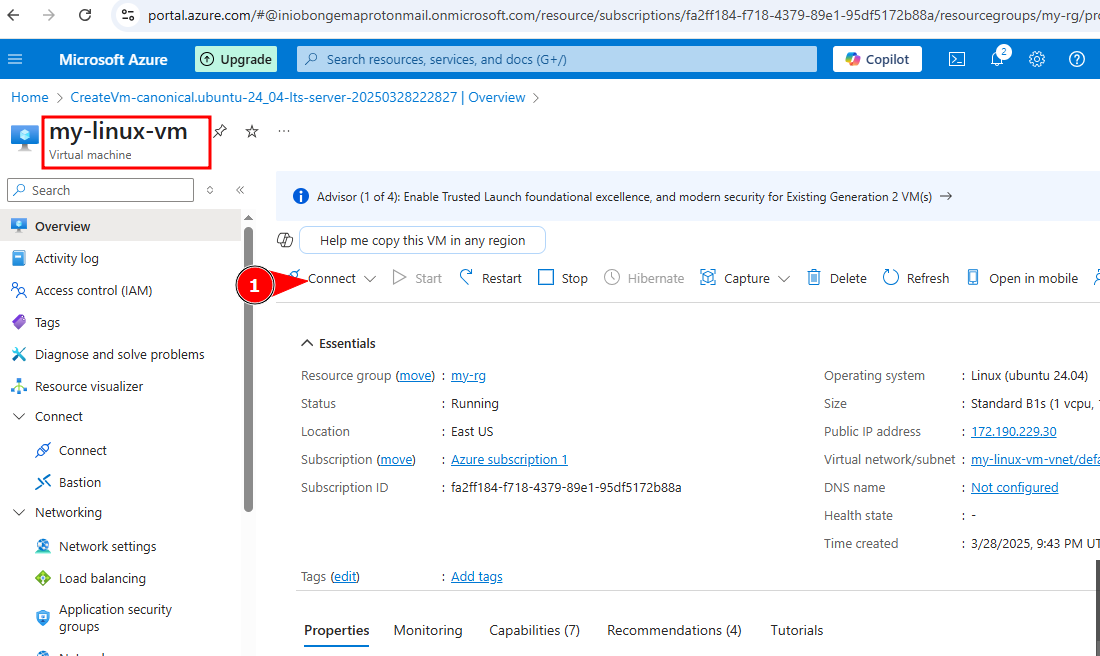Open the help question mark icon
The height and width of the screenshot is (656, 1100).
(1077, 60)
